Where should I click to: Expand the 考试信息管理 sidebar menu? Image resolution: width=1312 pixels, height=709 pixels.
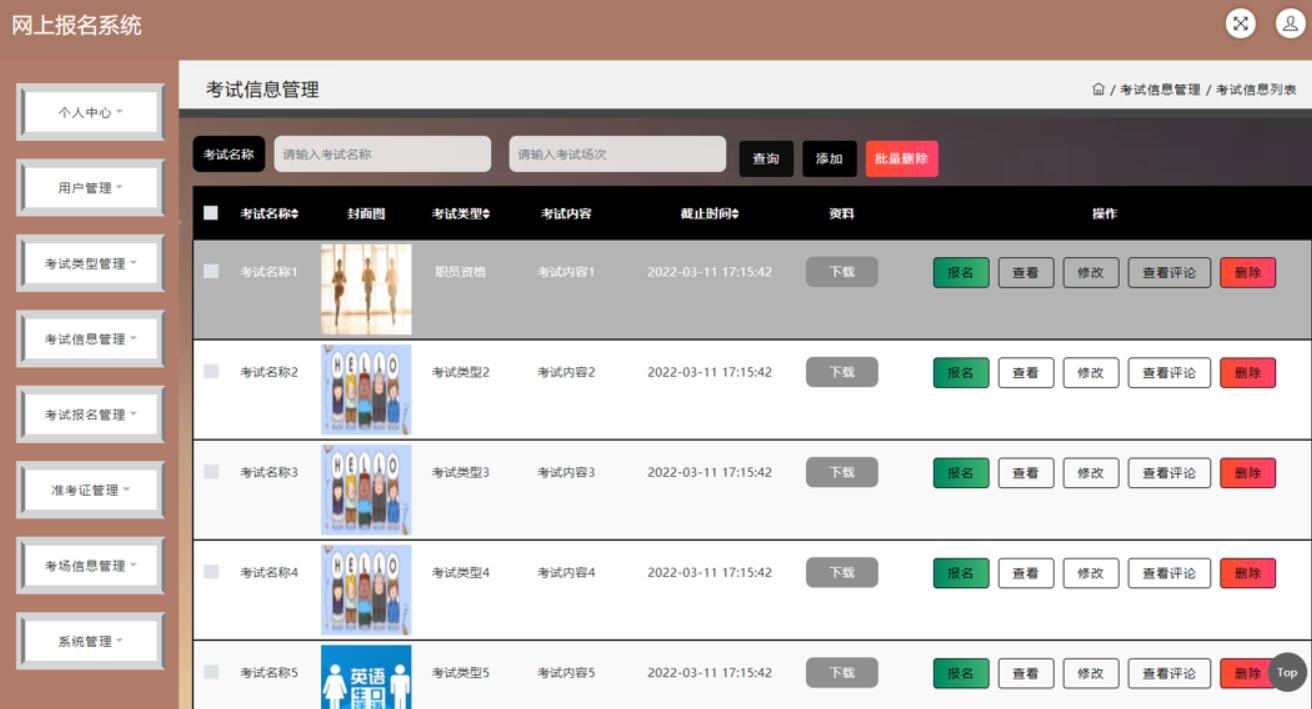coord(90,338)
